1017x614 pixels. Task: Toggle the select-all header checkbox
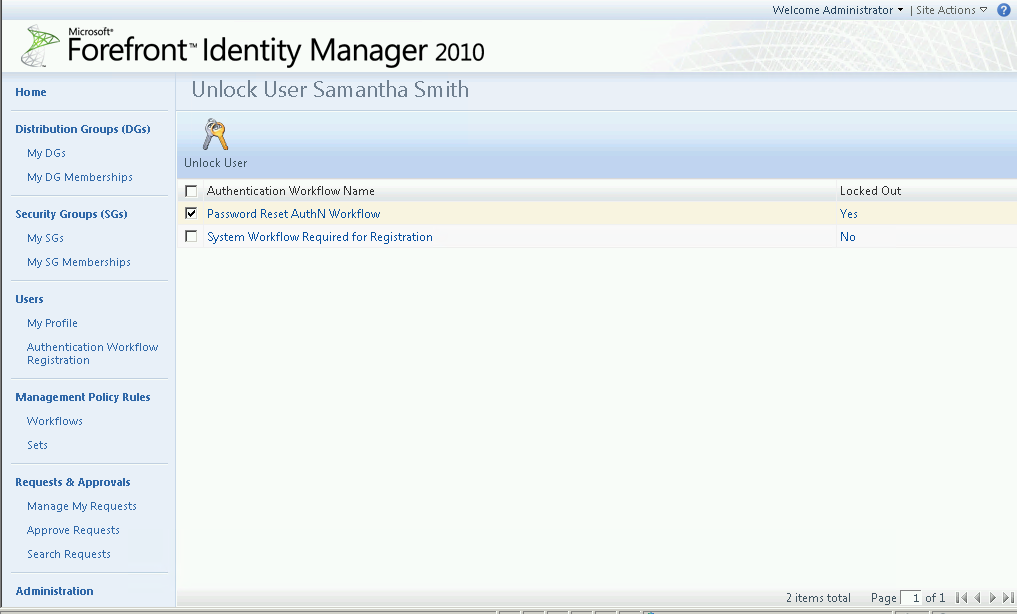(x=191, y=191)
